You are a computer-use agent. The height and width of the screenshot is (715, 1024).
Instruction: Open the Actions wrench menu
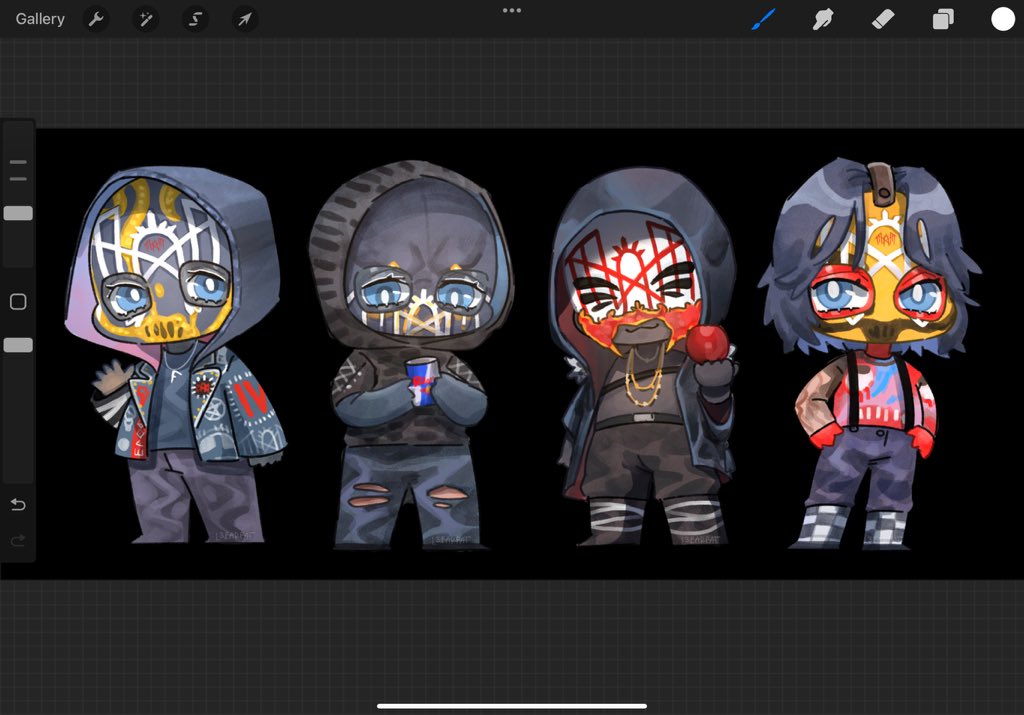coord(96,19)
